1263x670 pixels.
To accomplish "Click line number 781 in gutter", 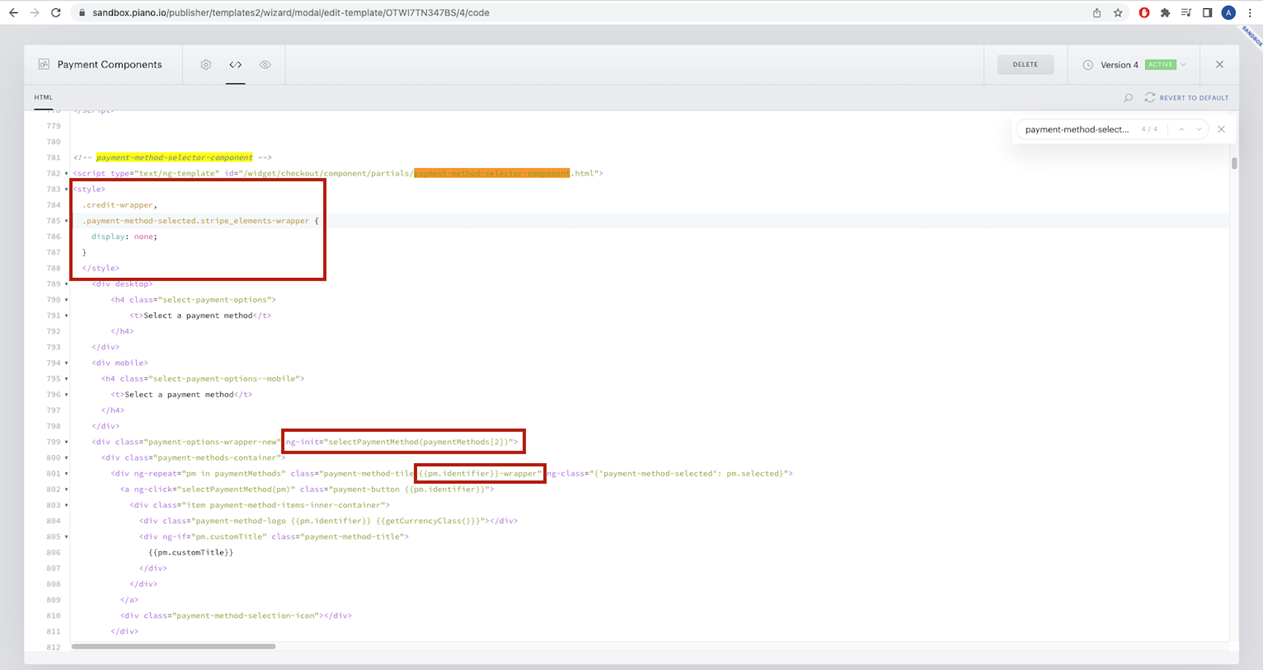I will [53, 158].
